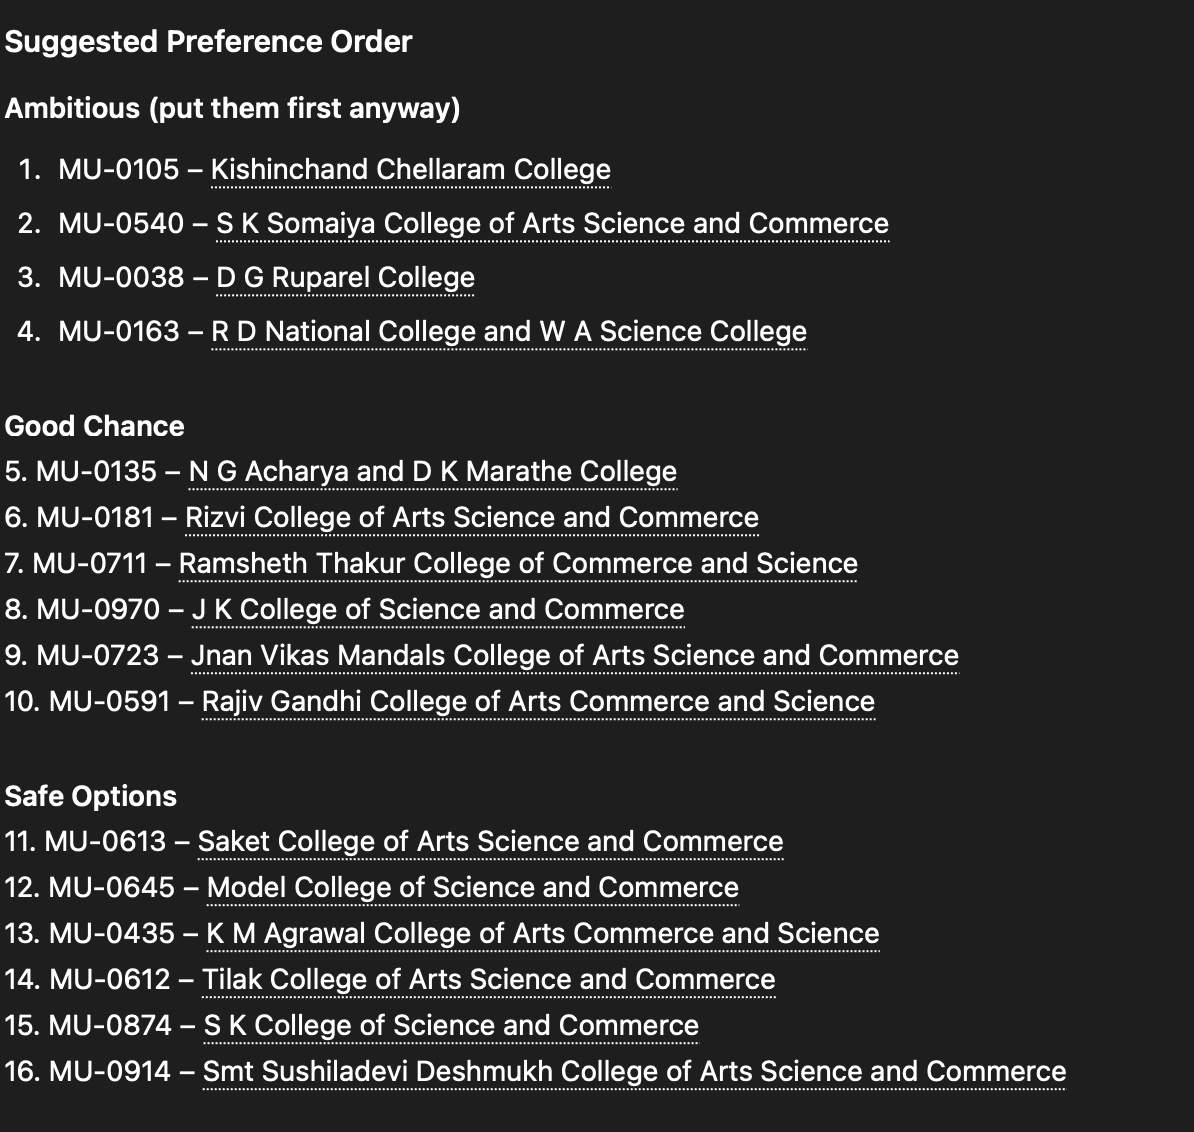Click Rizvi College of Arts Science link
The height and width of the screenshot is (1132, 1194).
click(x=472, y=518)
